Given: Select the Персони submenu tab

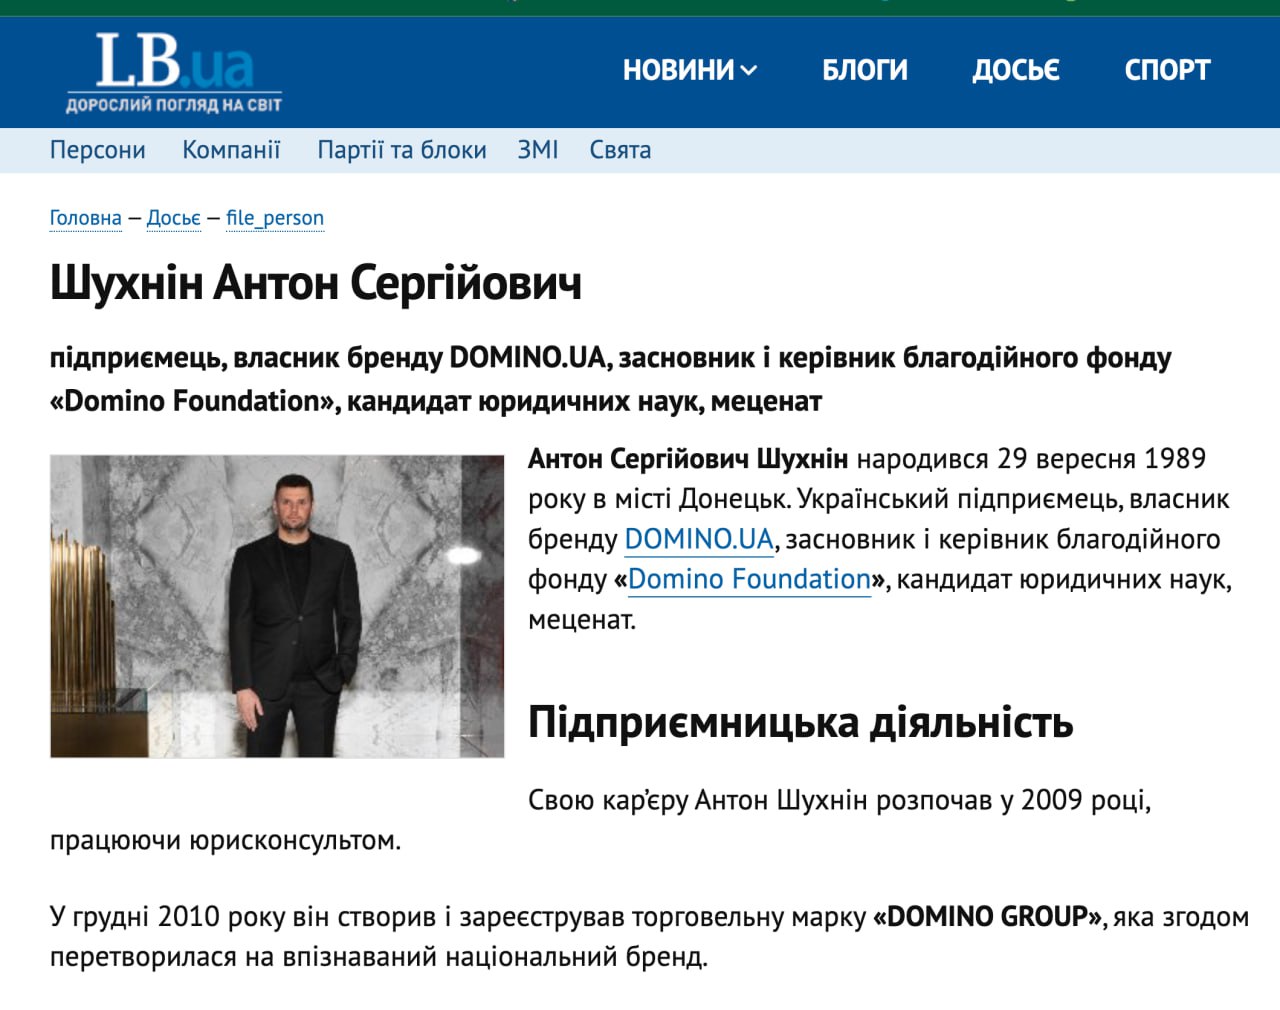Looking at the screenshot, I should 98,150.
